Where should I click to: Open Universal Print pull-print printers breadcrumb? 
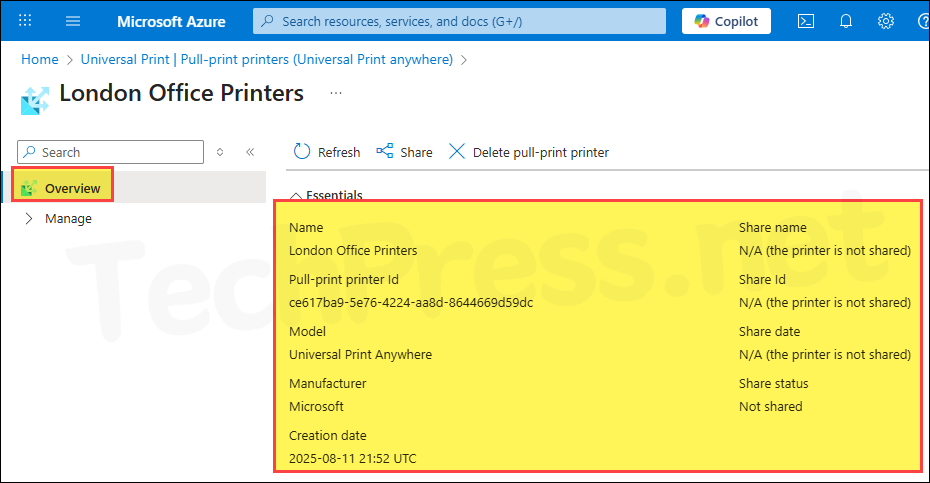(266, 59)
